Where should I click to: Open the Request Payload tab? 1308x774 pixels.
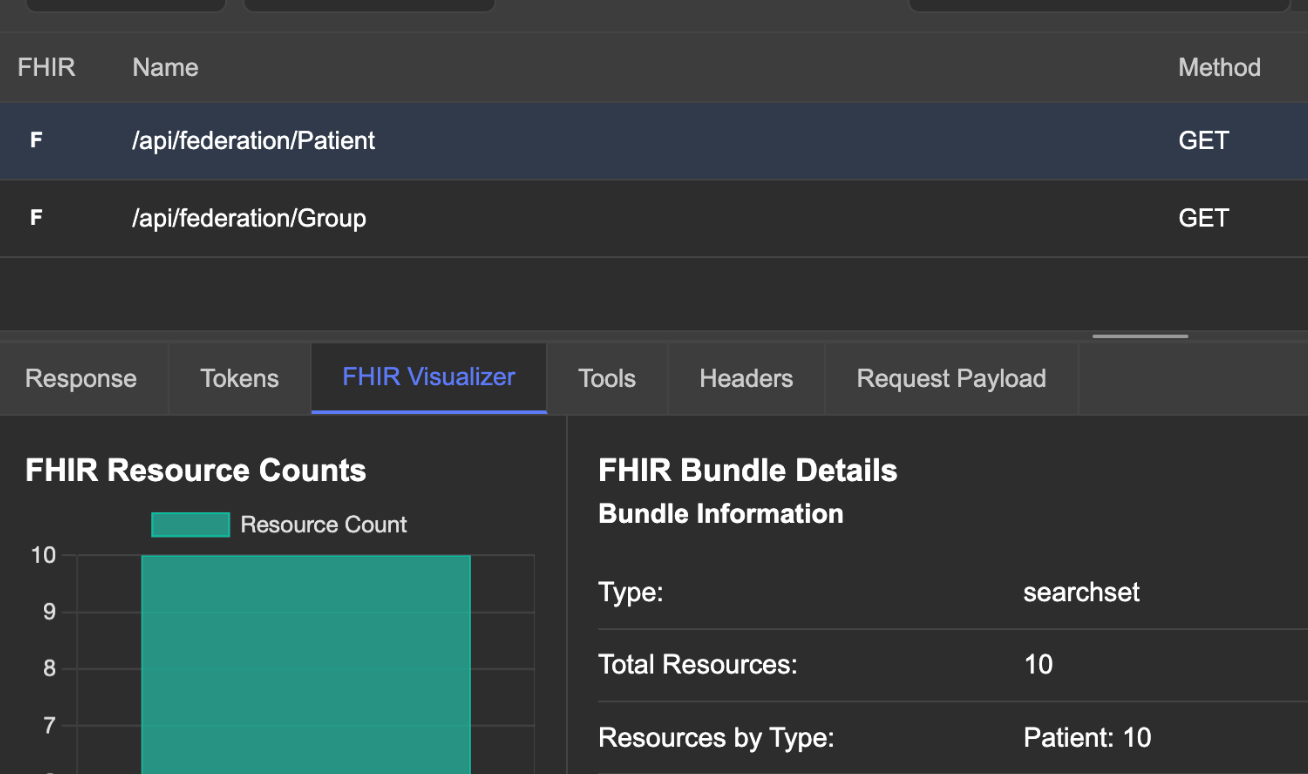tap(950, 378)
